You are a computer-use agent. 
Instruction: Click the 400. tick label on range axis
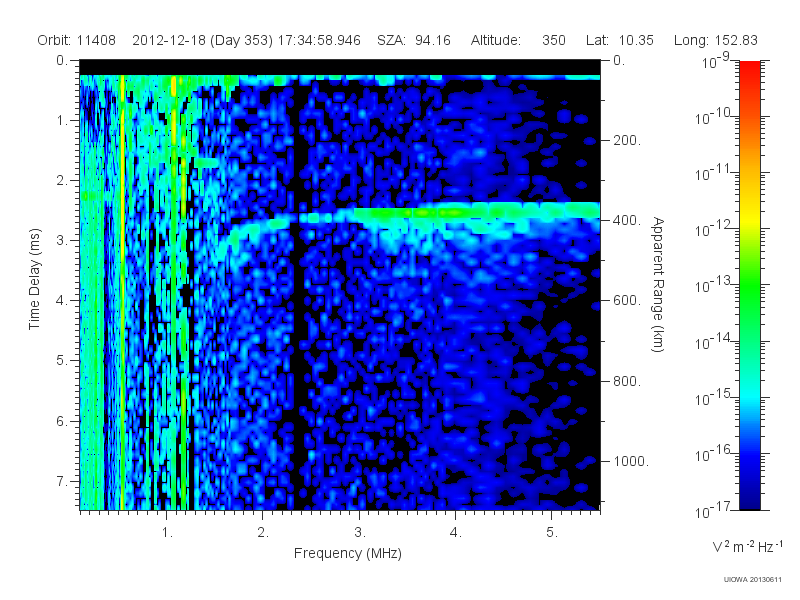pos(627,220)
